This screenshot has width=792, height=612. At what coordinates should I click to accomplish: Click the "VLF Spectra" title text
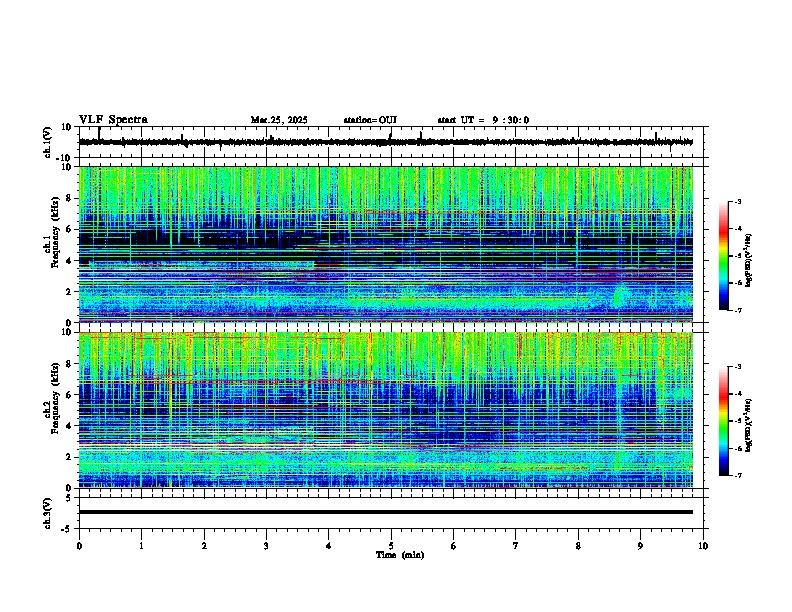(x=113, y=120)
